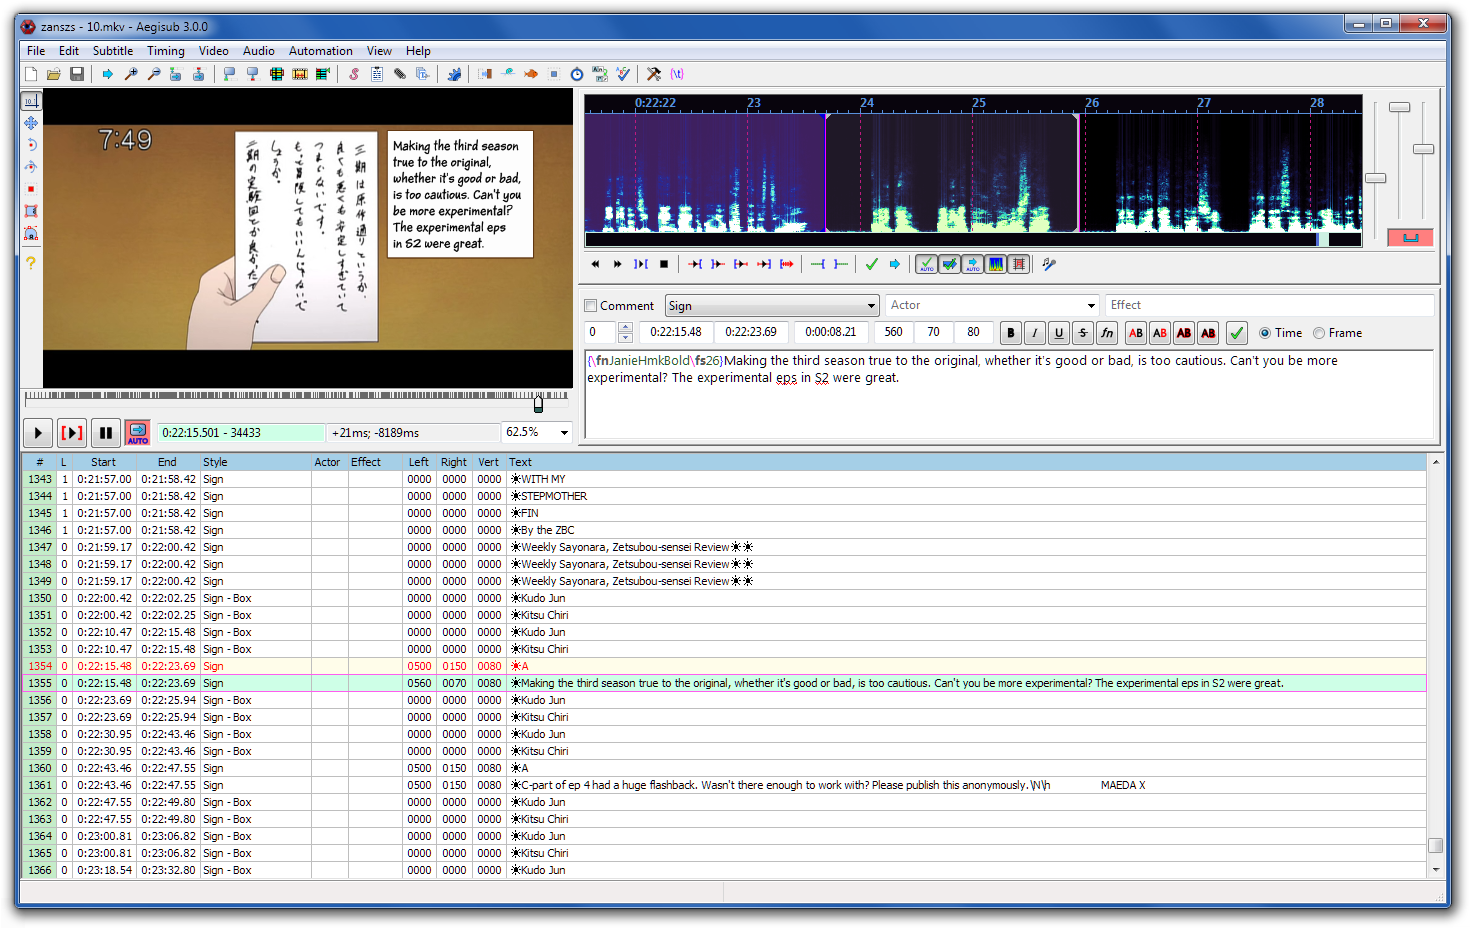1470x929 pixels.
Task: Commit audio timing with the green checkmark
Action: [x=871, y=264]
